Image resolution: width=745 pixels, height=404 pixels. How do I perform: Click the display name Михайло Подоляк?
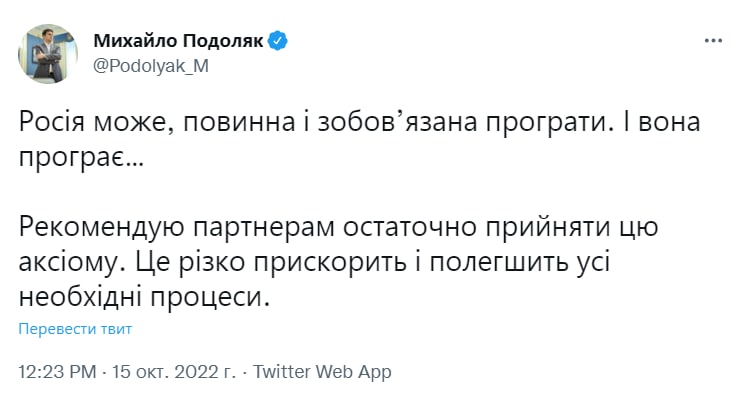[179, 41]
